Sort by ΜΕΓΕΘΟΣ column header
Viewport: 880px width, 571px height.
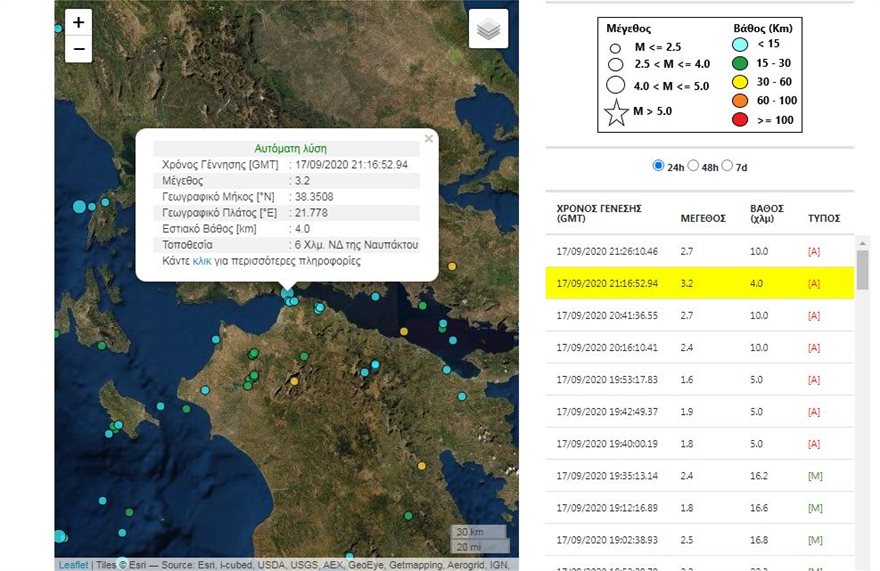[x=702, y=217]
